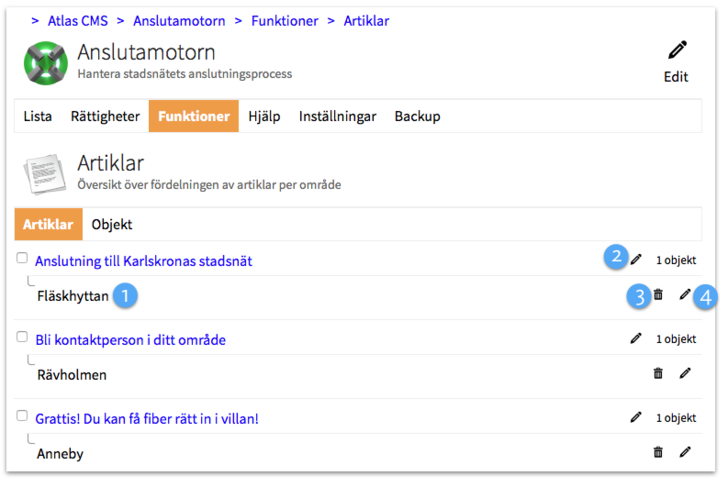This screenshot has height=487, width=728.
Task: Edit the Bli kontaktperson article via pencil
Action: coord(636,339)
